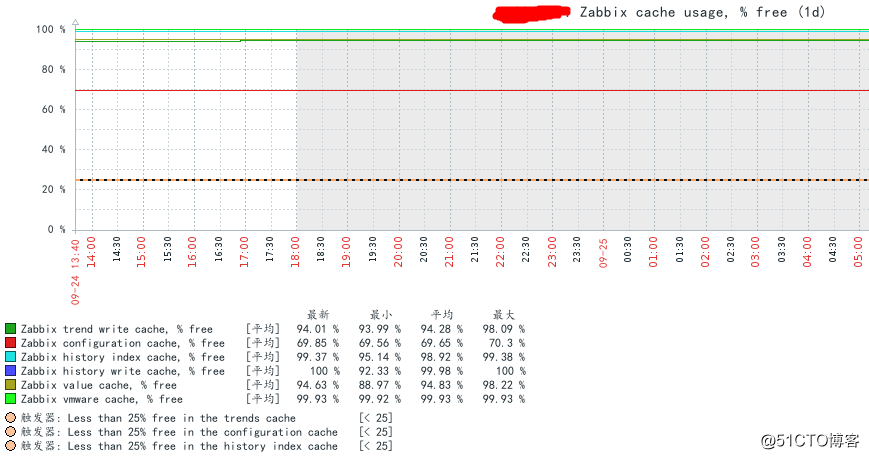Click minimum value 93.99 % of trend write cache
Viewport: 869px width, 459px height.
[380, 329]
